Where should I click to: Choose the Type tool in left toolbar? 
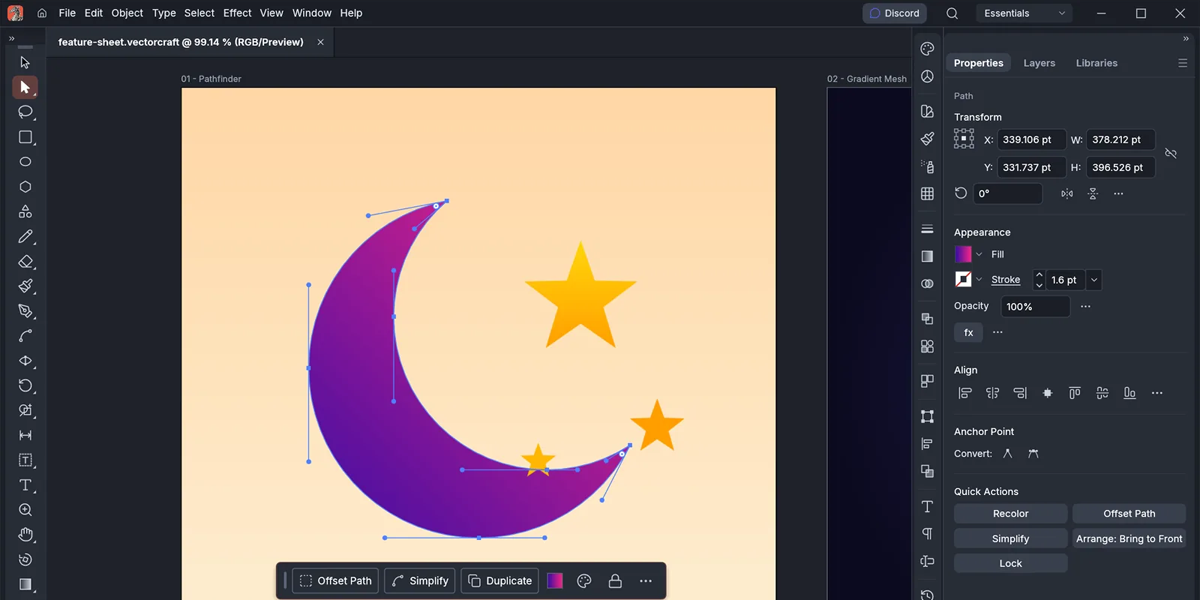pos(25,485)
